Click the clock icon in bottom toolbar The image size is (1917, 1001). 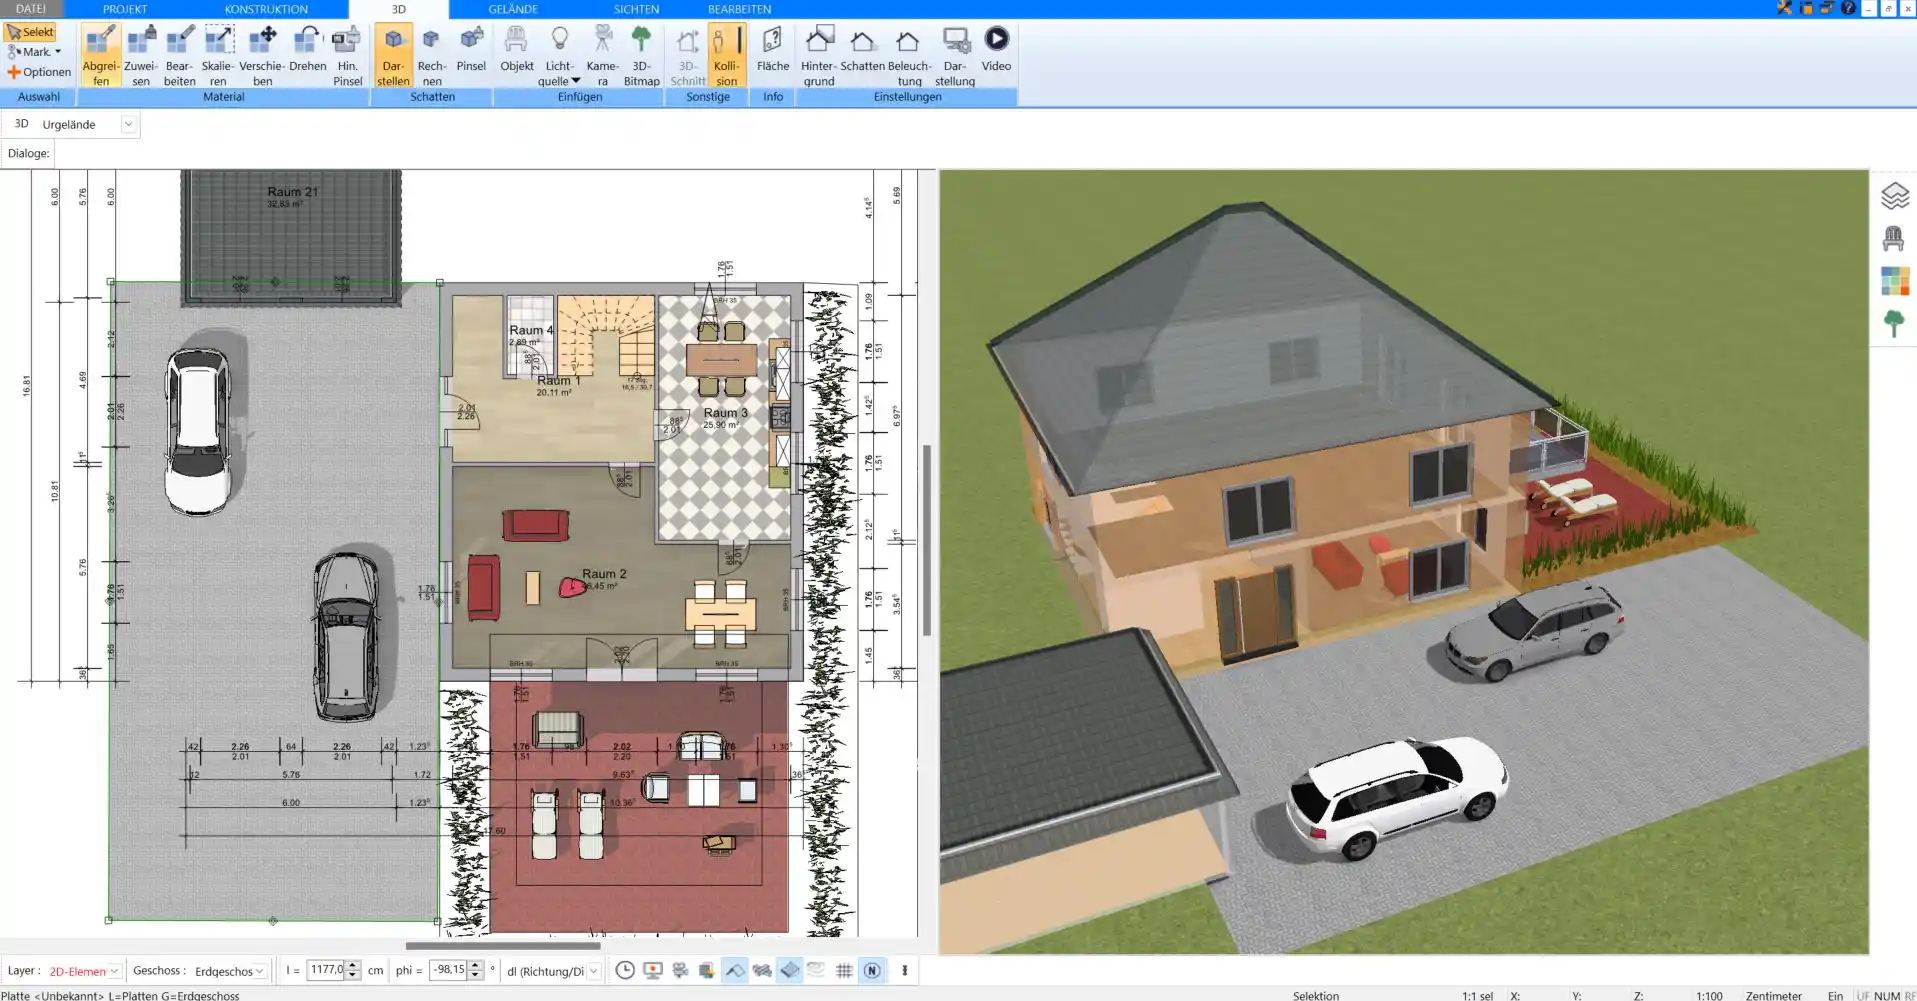tap(625, 970)
